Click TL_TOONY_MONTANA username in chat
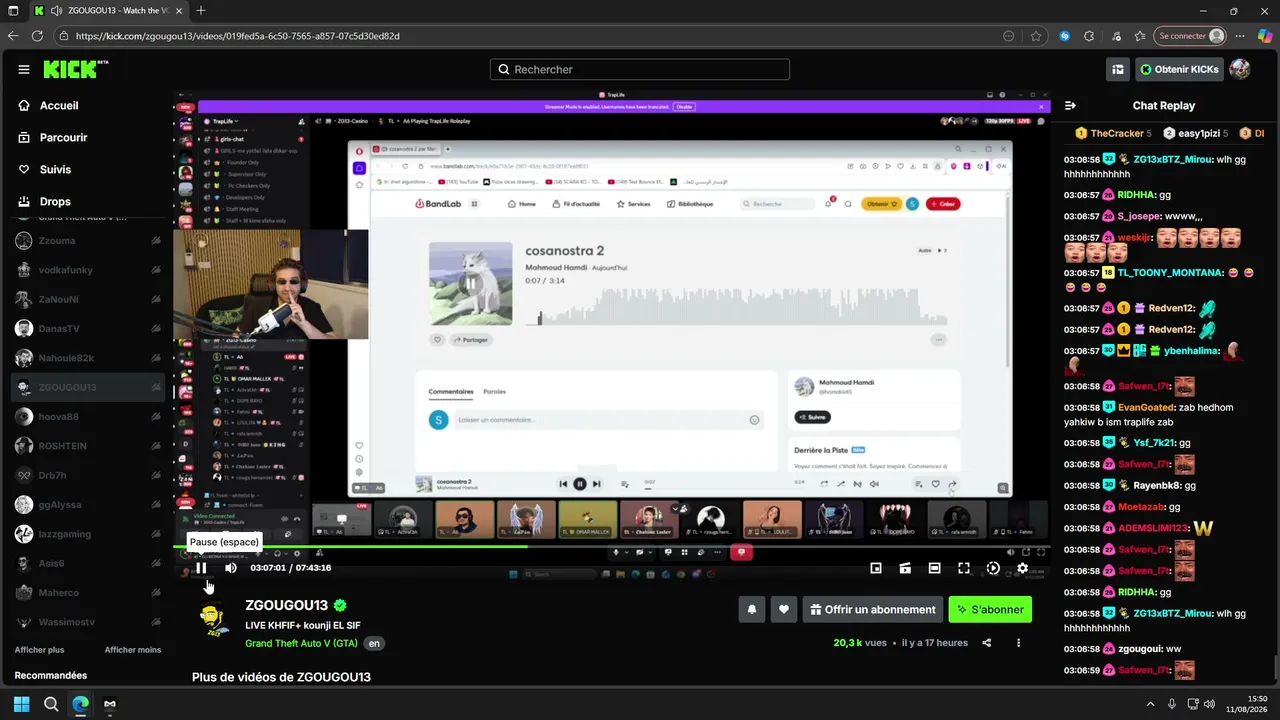Image resolution: width=1280 pixels, height=720 pixels. (1170, 273)
